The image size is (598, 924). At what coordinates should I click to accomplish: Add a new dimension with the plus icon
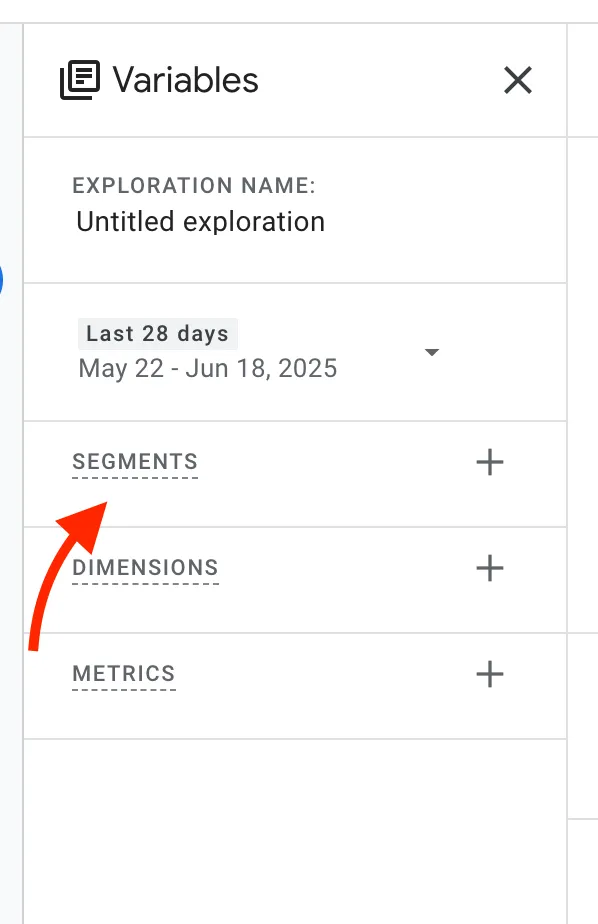tap(490, 568)
